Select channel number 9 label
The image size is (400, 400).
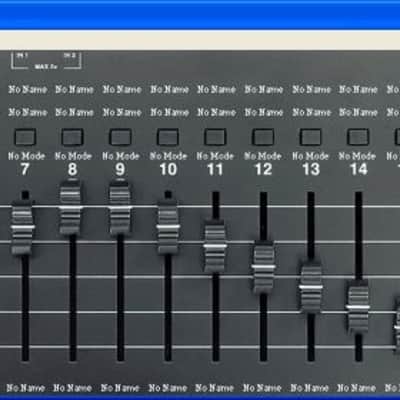(x=120, y=169)
